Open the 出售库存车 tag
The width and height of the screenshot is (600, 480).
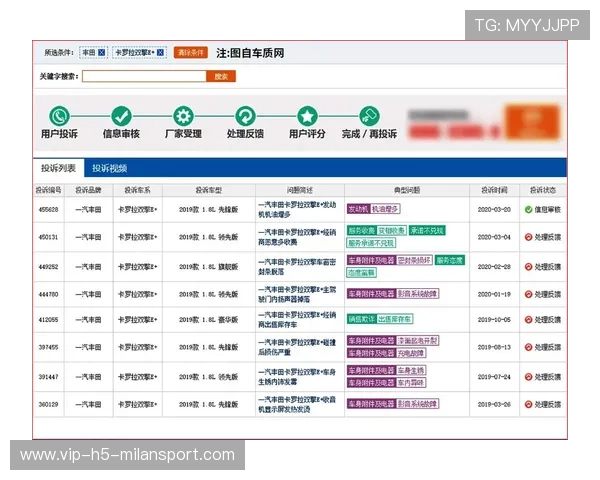[395, 319]
